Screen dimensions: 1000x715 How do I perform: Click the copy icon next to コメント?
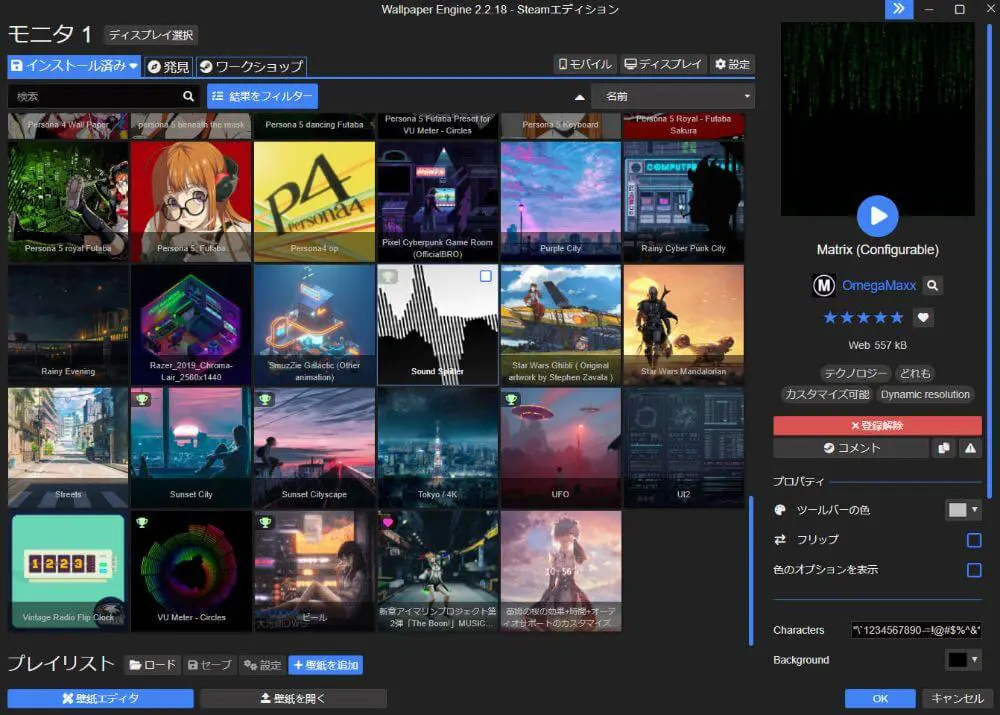click(x=944, y=448)
